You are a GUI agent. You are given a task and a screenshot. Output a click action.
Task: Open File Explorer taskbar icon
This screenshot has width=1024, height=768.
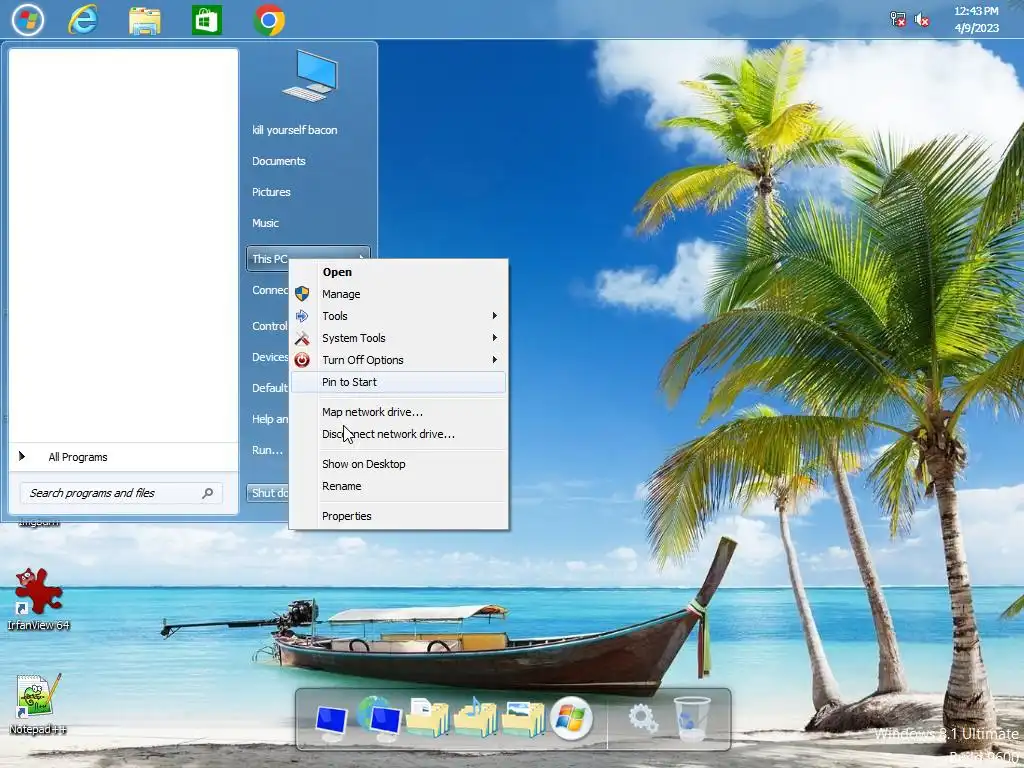pos(144,20)
